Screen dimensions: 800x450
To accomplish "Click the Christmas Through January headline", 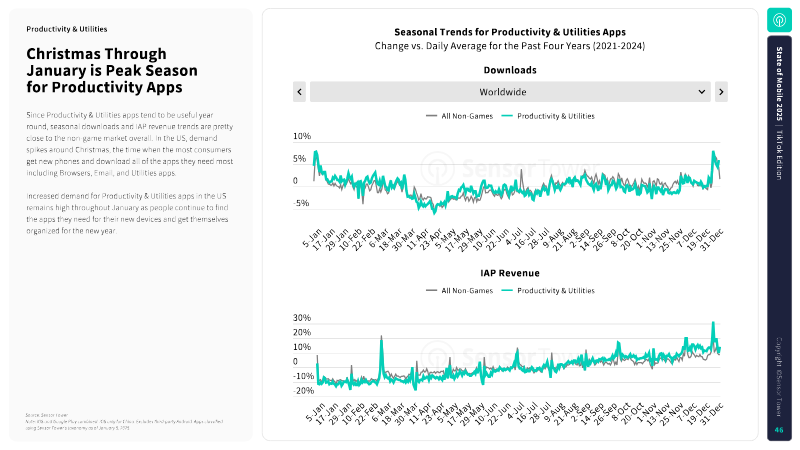I will click(x=112, y=71).
